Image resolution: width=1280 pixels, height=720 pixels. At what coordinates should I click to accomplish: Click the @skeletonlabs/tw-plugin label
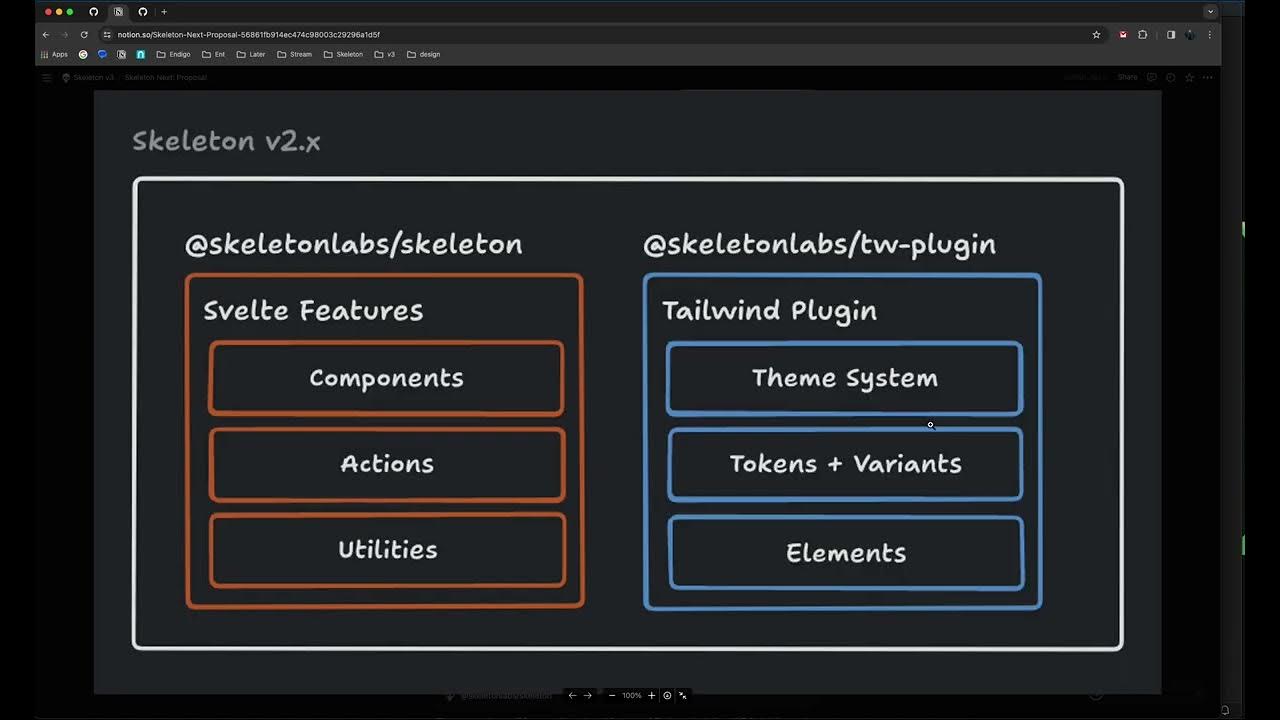pyautogui.click(x=819, y=244)
